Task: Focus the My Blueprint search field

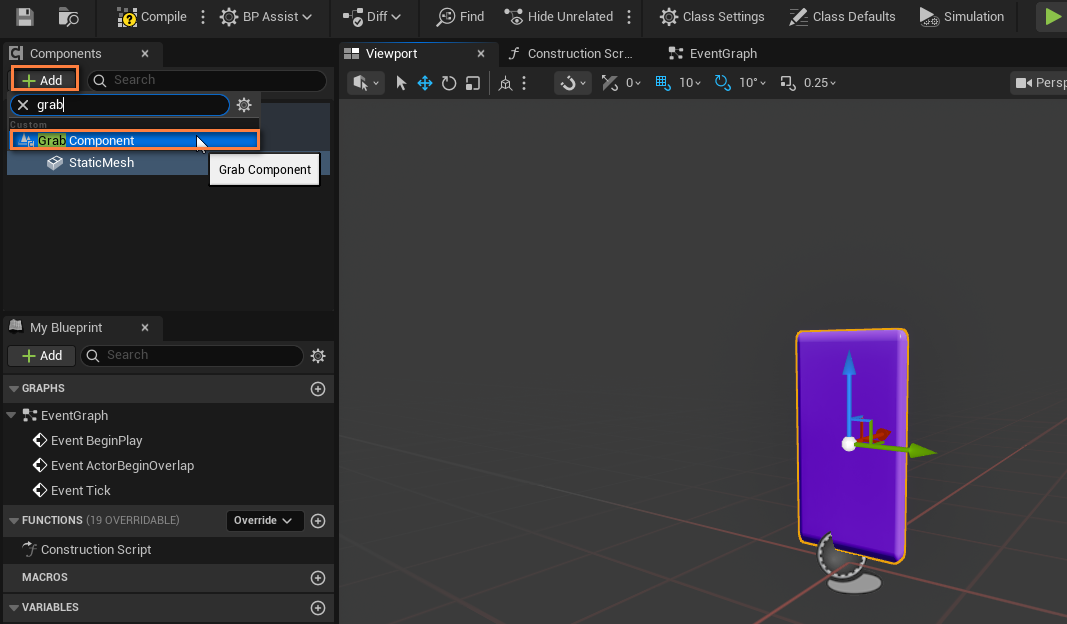Action: point(192,355)
